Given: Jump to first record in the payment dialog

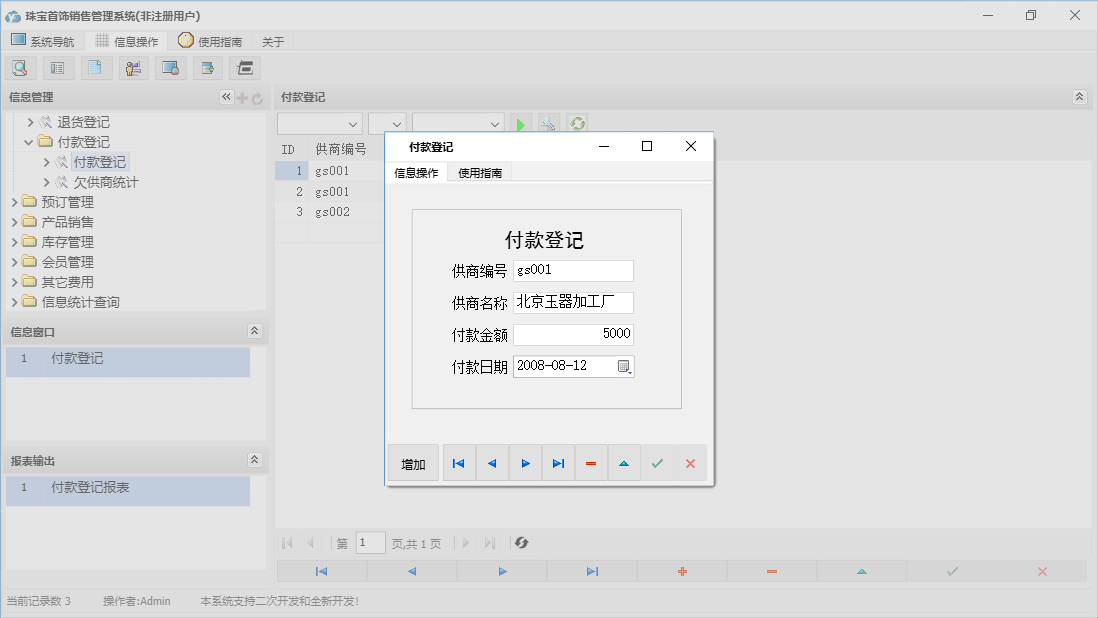Looking at the screenshot, I should pos(459,463).
